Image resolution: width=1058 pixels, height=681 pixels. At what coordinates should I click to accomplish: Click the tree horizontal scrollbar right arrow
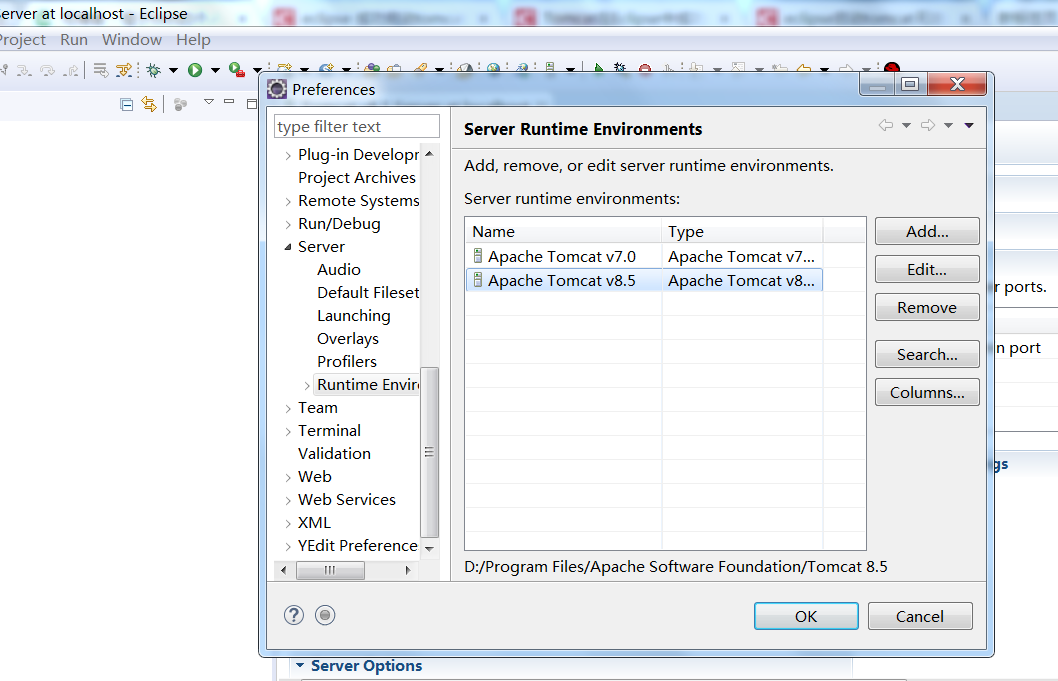pos(408,570)
